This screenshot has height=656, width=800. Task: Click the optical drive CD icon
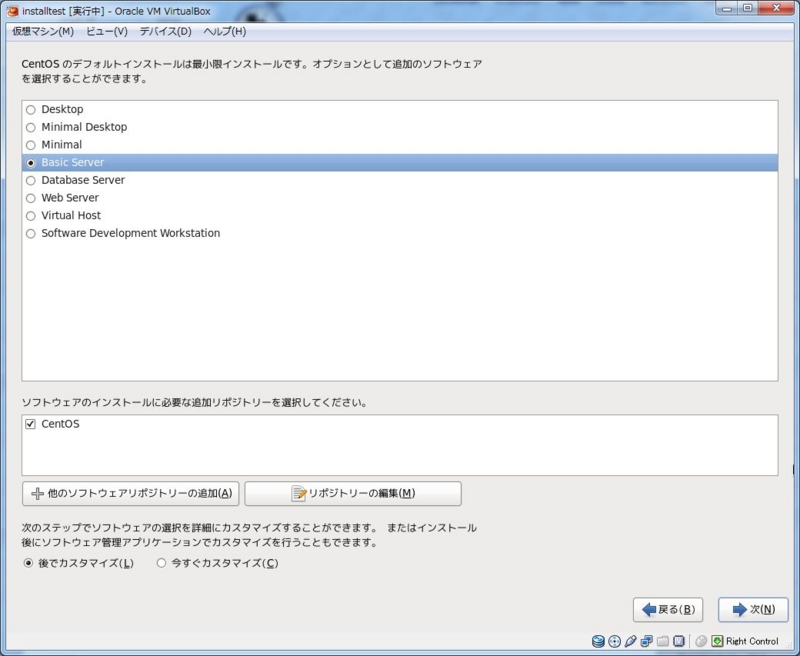(614, 641)
